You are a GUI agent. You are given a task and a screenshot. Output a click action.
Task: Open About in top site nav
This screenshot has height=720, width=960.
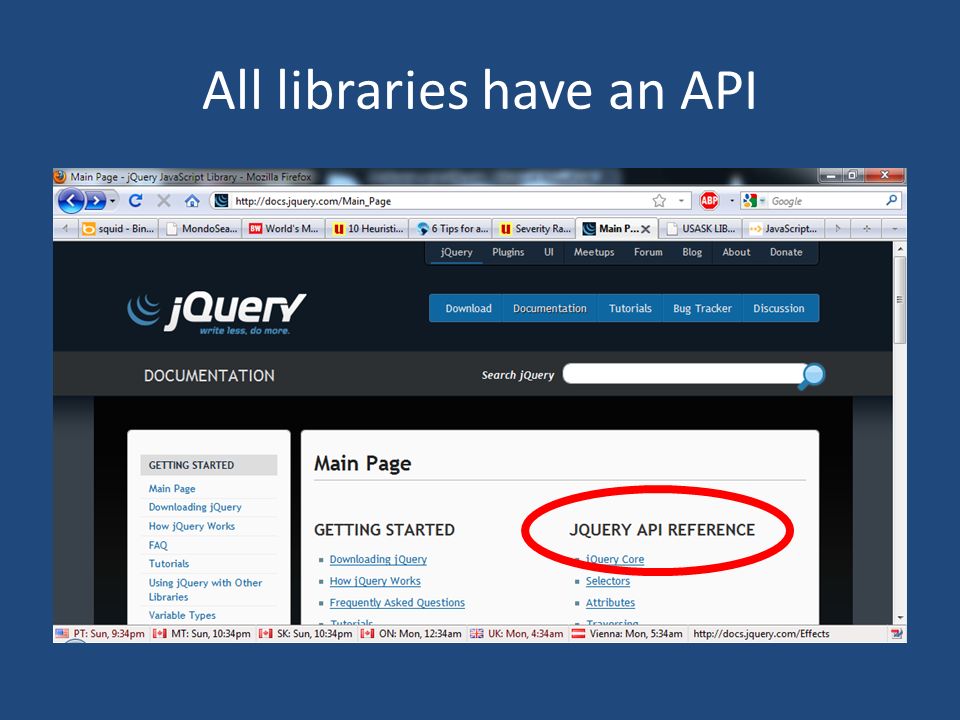pos(736,252)
